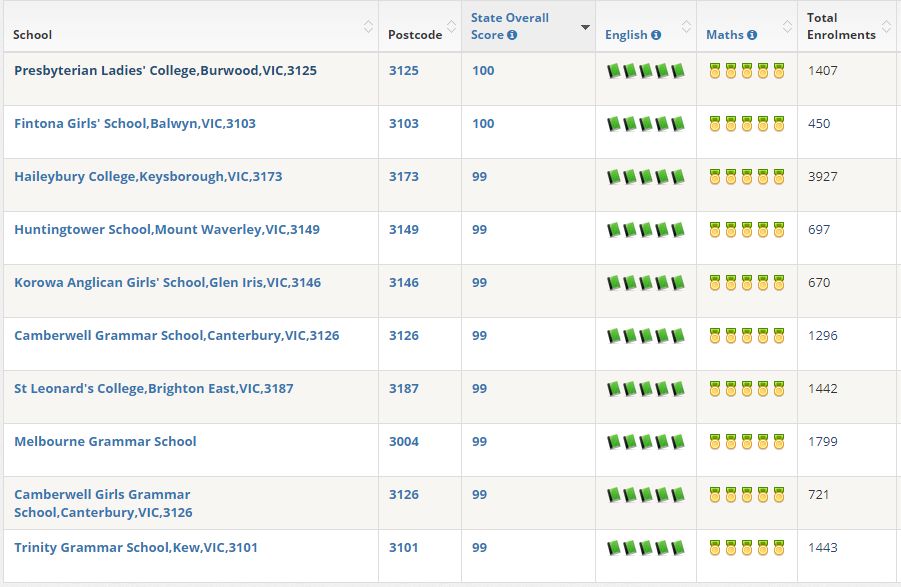The image size is (901, 587).
Task: Click postcode 3125 link
Action: tap(403, 71)
